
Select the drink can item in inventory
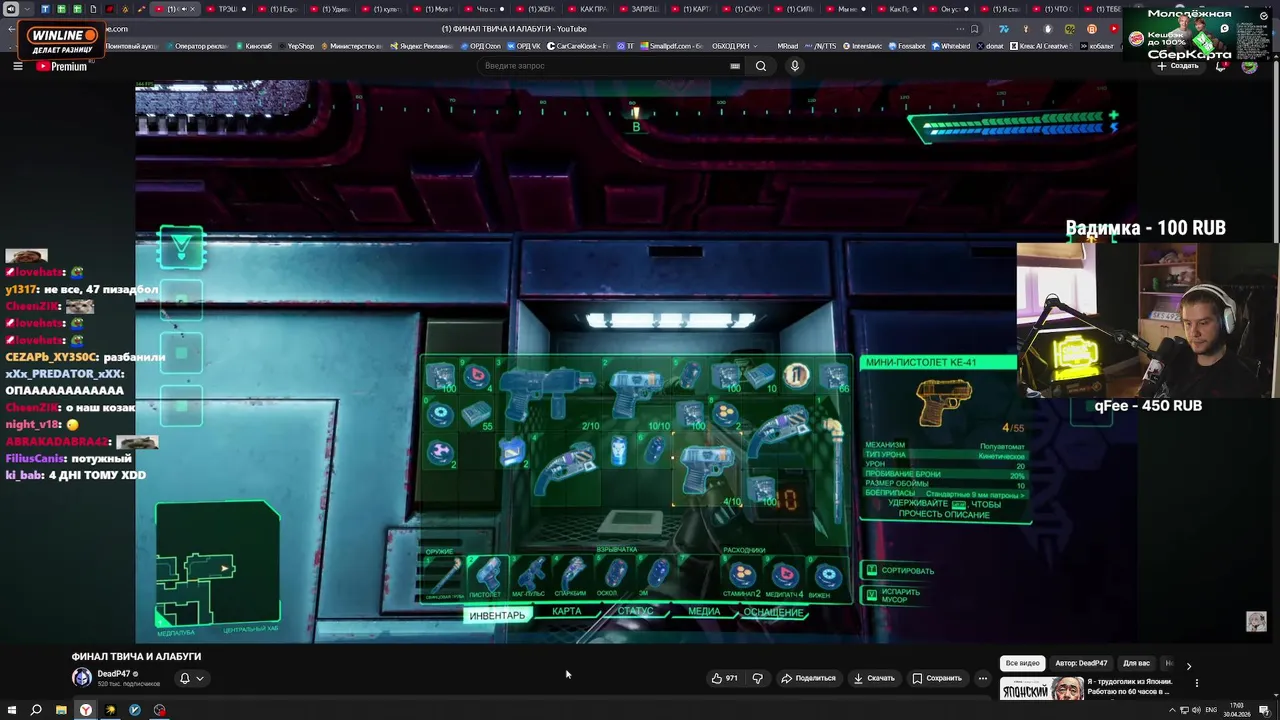point(619,450)
